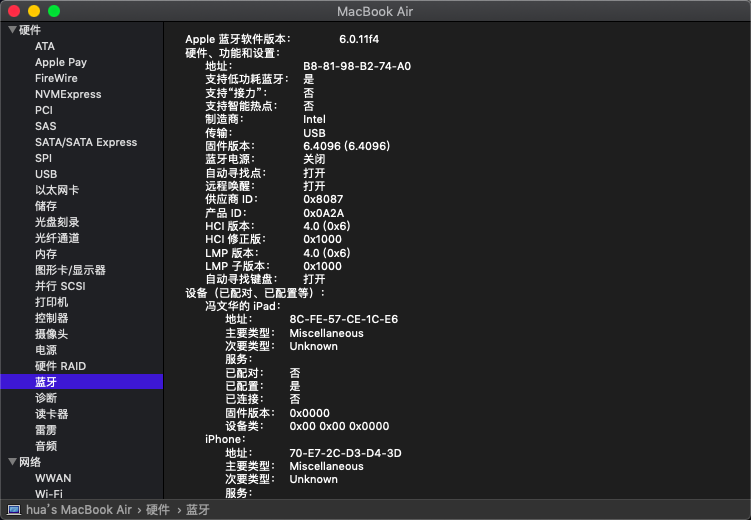Screen dimensions: 751x520
Task: Click the 传输 USB value
Action: point(314,133)
